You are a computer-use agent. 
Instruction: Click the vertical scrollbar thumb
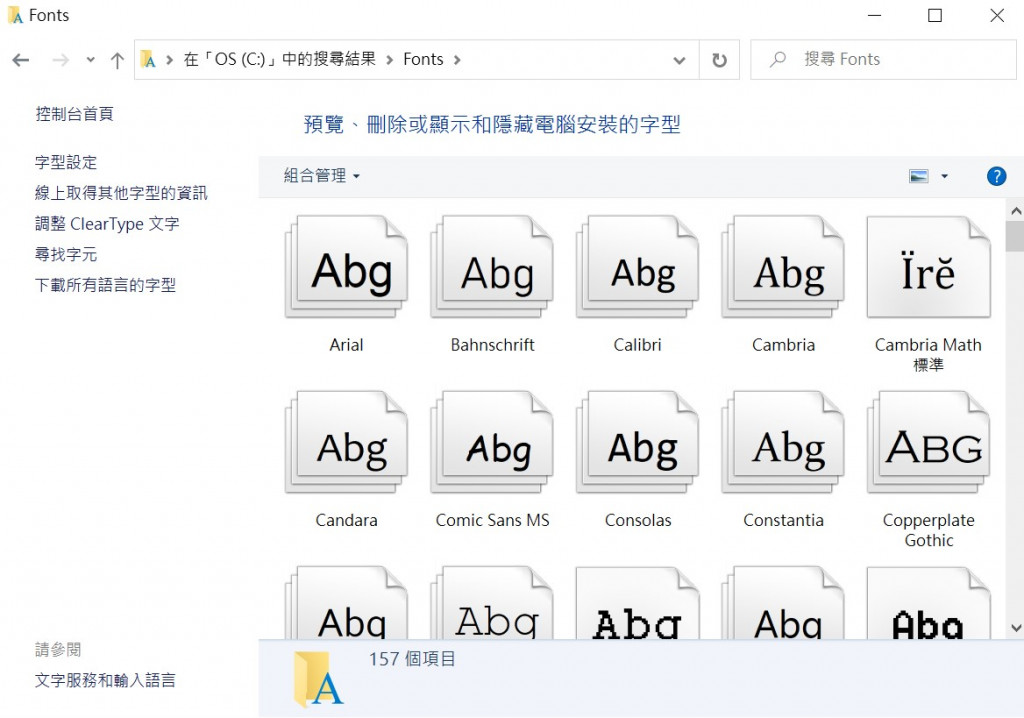click(x=1016, y=236)
